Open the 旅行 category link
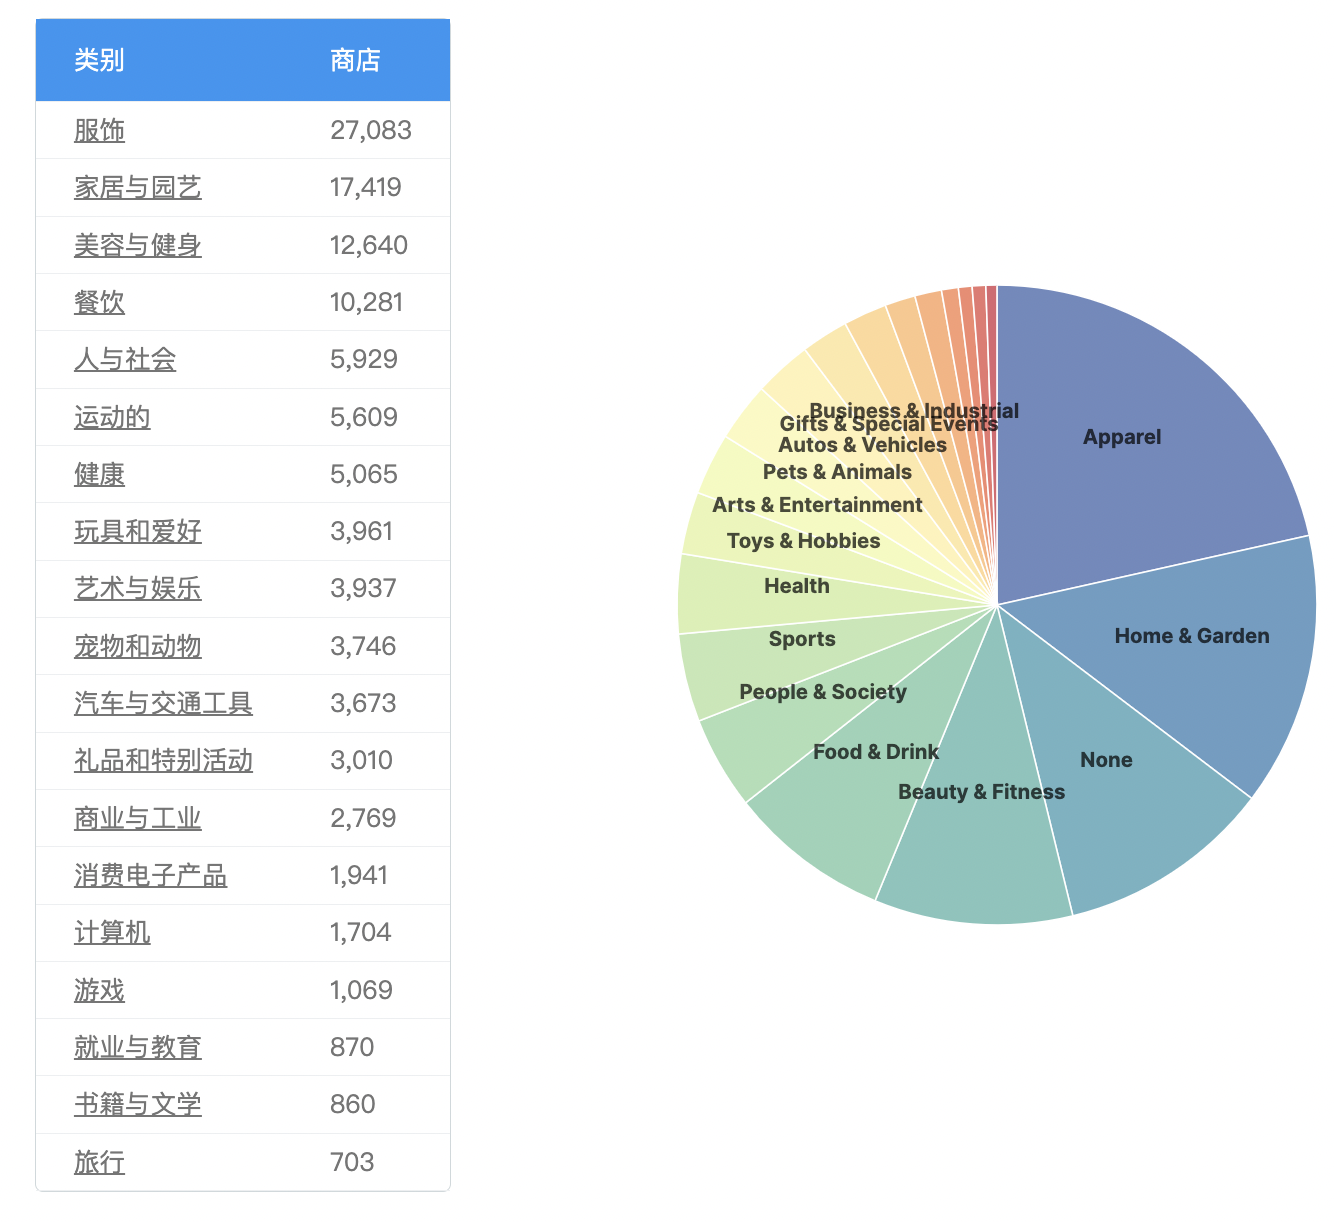The width and height of the screenshot is (1334, 1222). [x=99, y=1162]
